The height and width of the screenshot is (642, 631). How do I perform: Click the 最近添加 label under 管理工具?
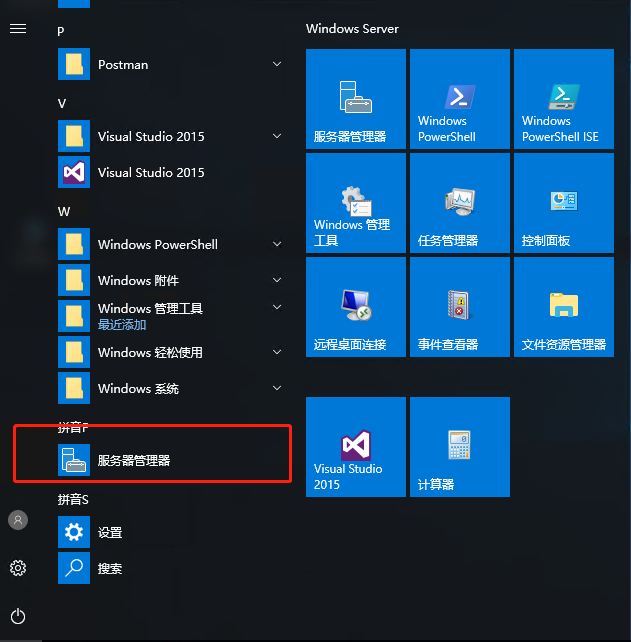[x=122, y=325]
